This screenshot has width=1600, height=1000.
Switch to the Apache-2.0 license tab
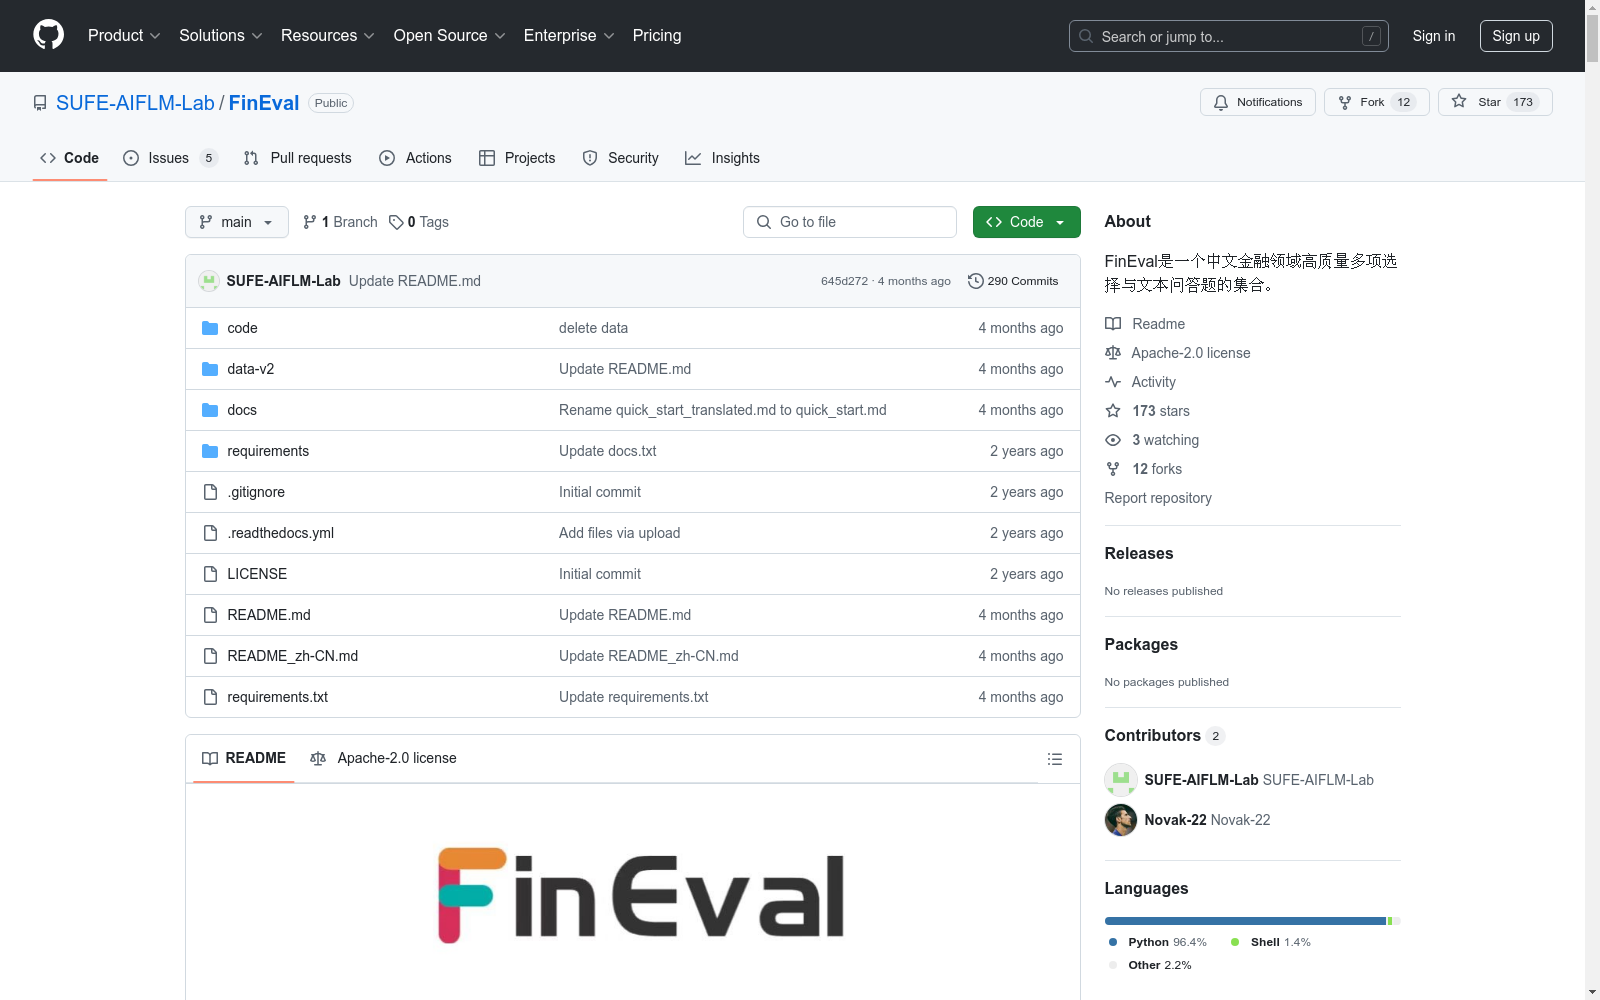click(x=383, y=758)
